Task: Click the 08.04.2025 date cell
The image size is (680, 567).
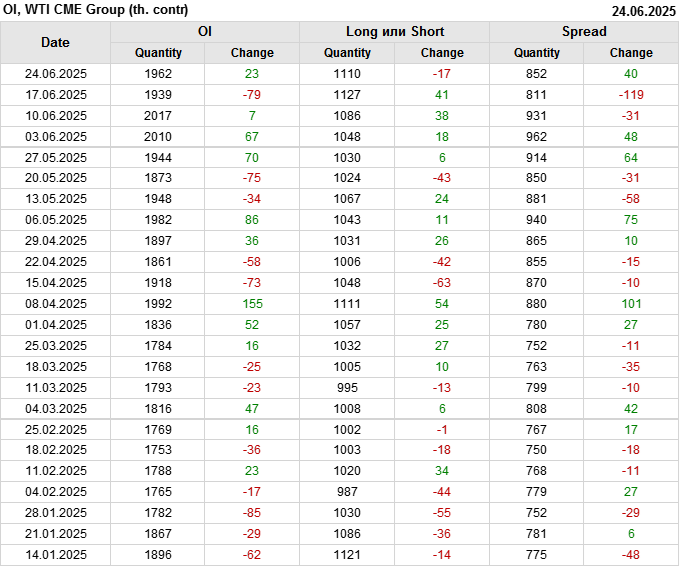Action: coord(55,304)
